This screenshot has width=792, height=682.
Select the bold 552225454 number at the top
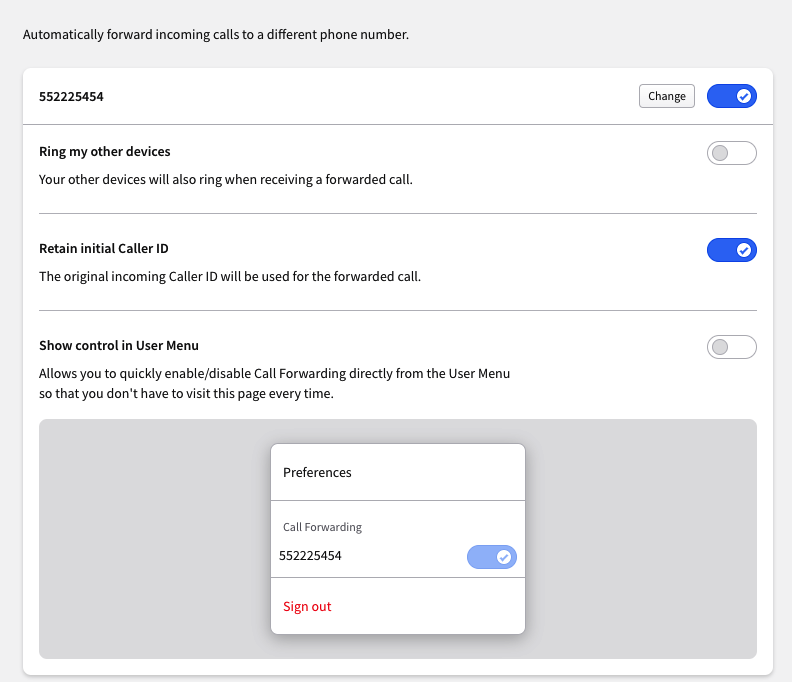71,96
